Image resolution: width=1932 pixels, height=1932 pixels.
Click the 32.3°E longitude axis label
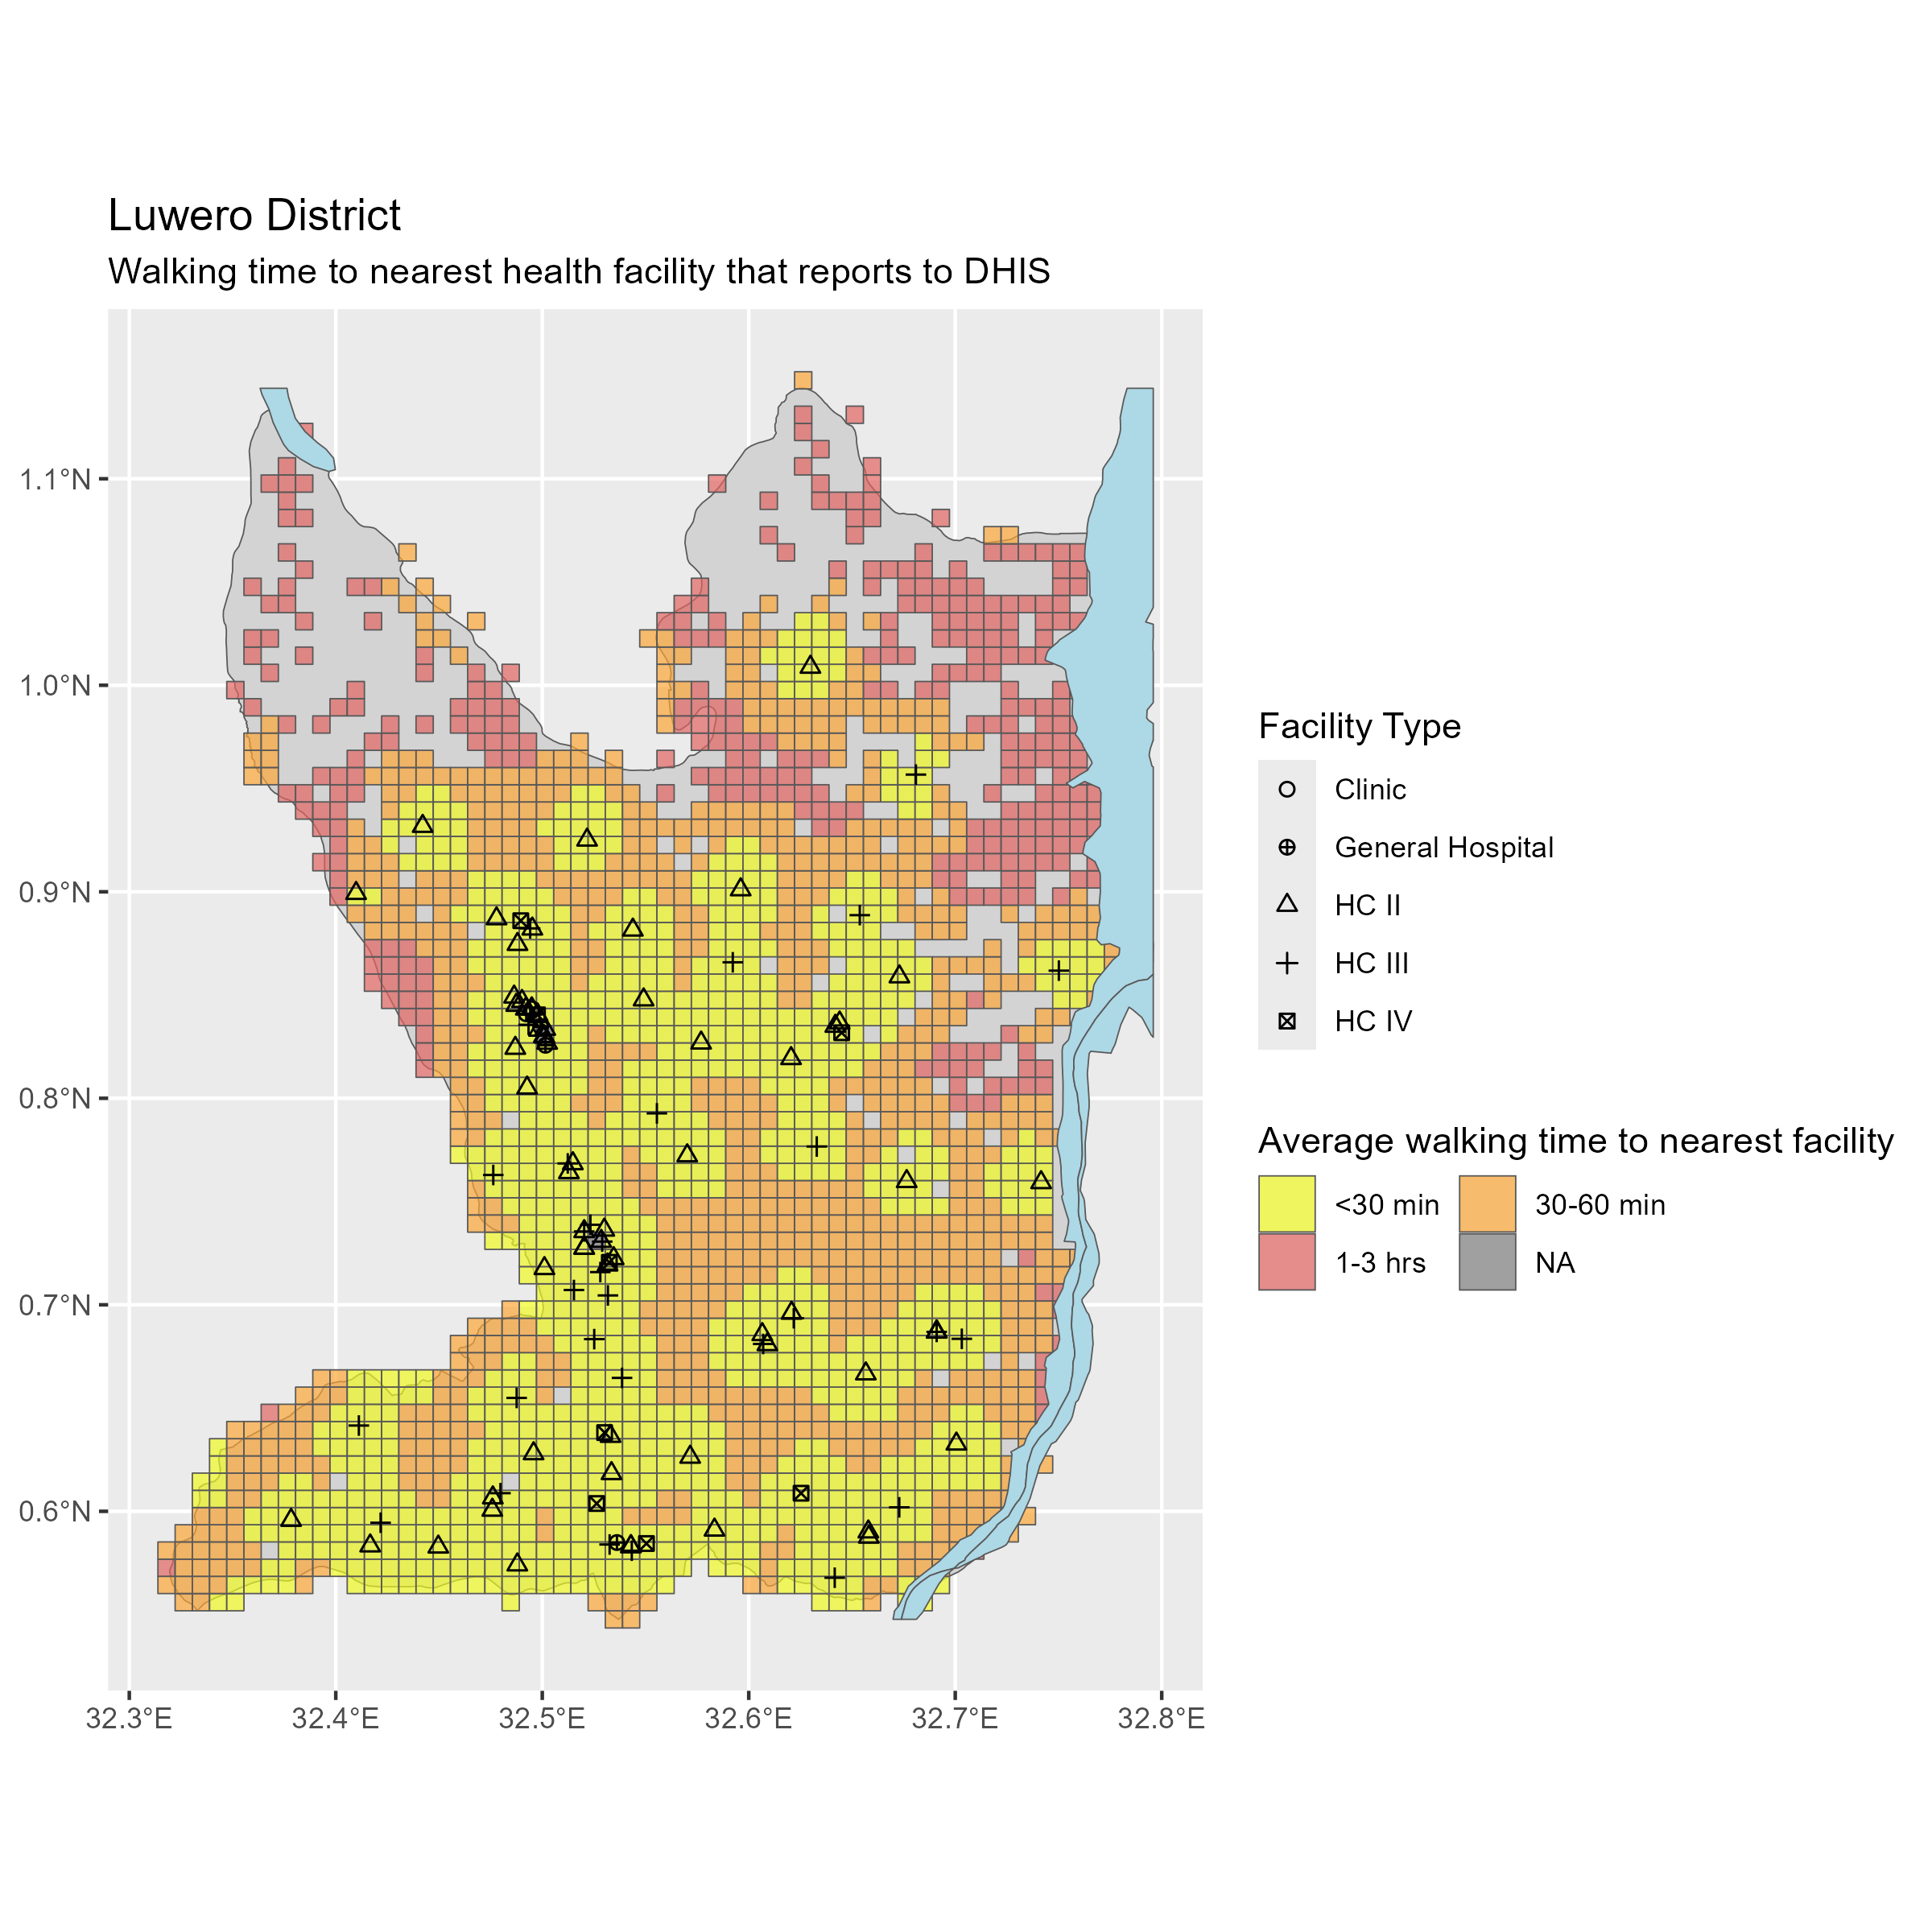point(129,1719)
